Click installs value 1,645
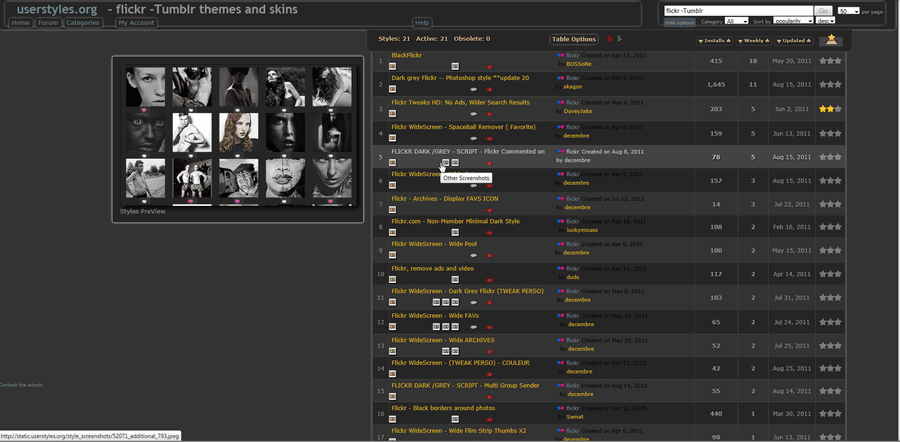This screenshot has height=442, width=900. click(716, 84)
